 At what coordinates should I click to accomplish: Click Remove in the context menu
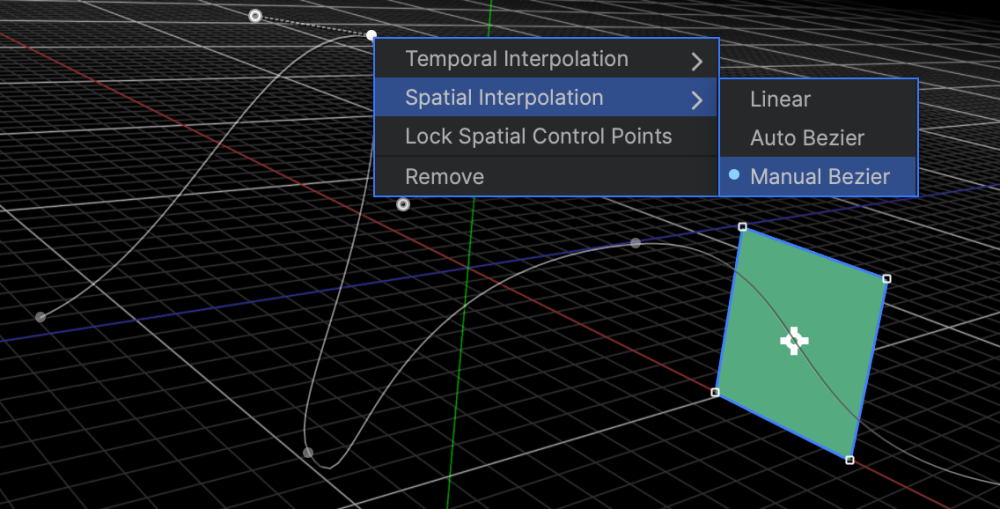[x=547, y=177]
